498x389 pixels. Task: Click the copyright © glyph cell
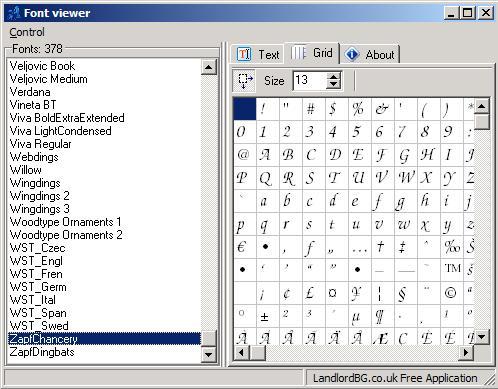click(452, 293)
